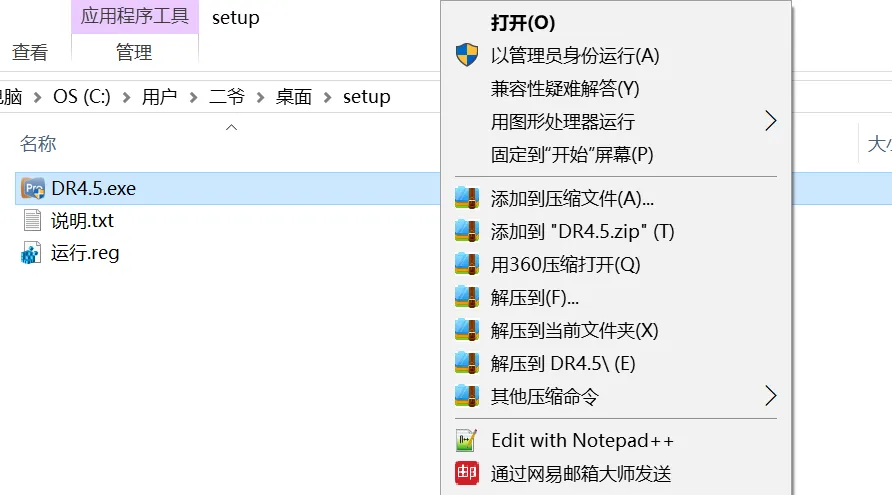892x495 pixels.
Task: Expand the 用图形处理器运行 submenu arrow
Action: 770,121
